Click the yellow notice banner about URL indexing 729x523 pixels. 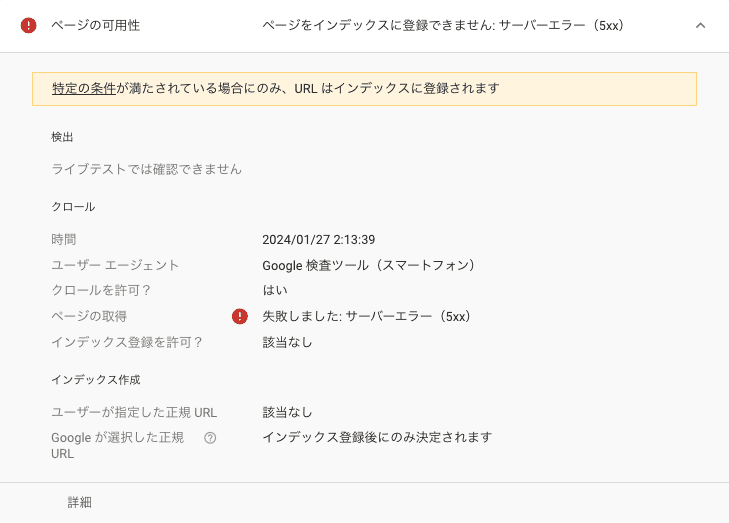pos(400,88)
